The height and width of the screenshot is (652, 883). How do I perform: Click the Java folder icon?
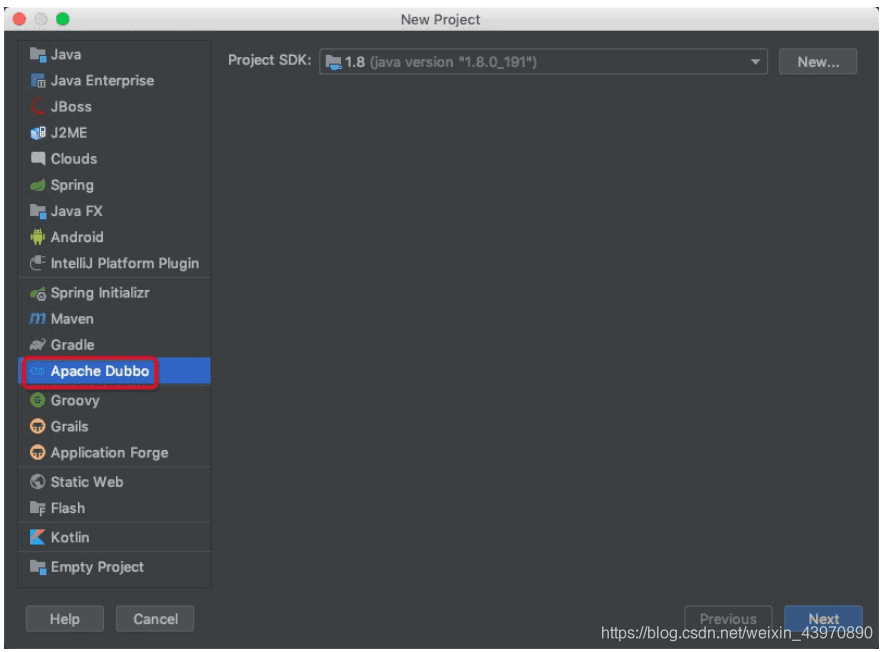point(38,55)
